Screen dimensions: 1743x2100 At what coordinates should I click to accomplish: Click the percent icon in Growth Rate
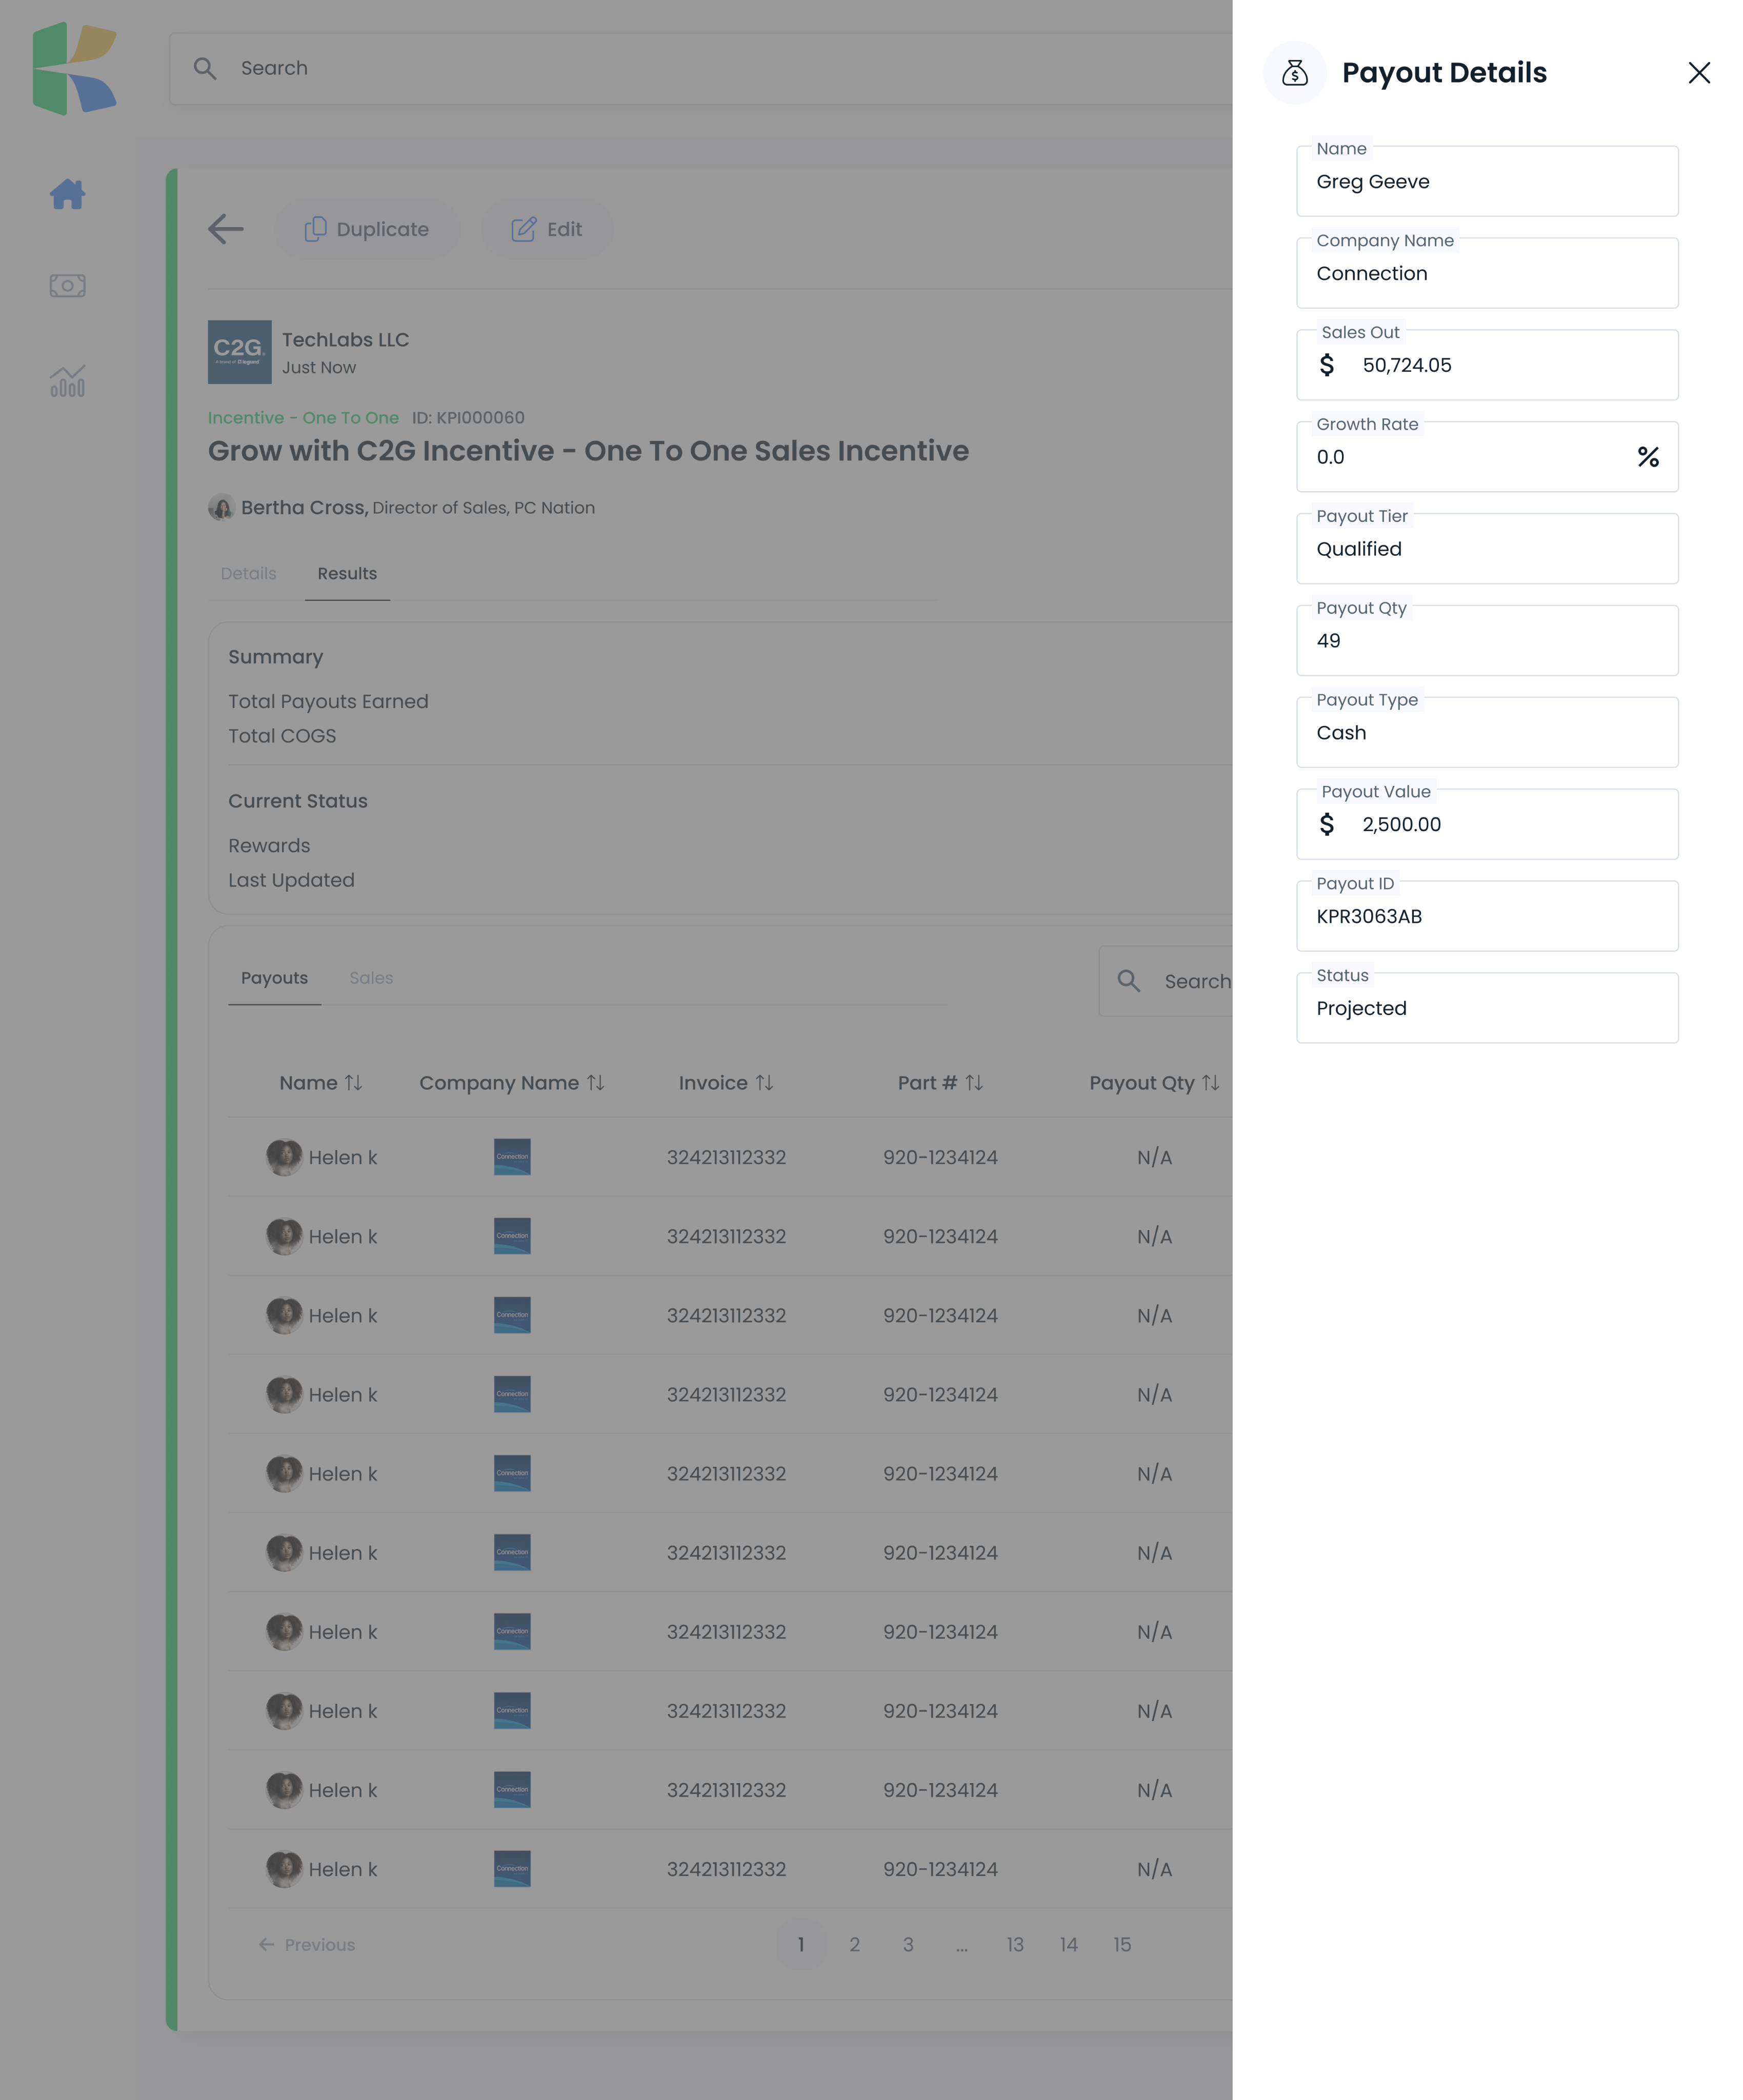click(1648, 457)
